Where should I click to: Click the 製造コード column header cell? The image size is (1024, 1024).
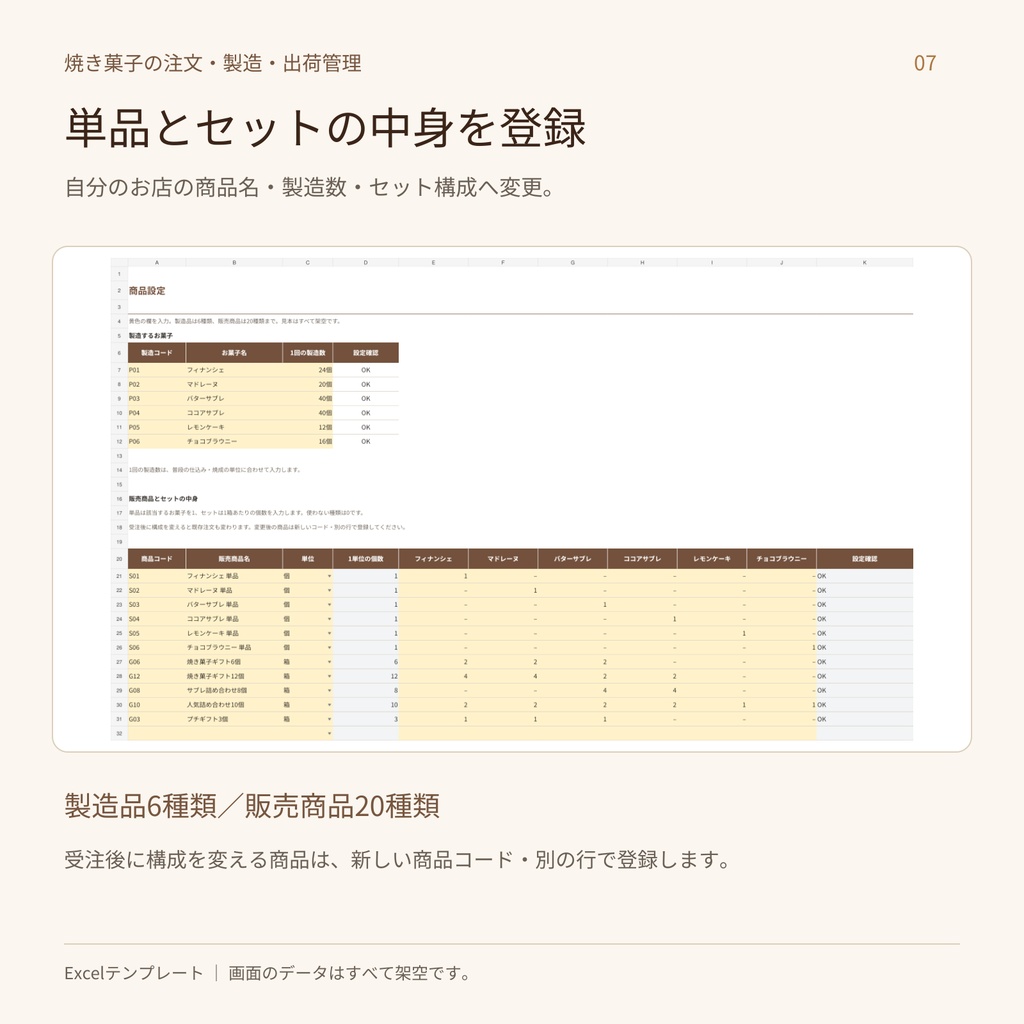pyautogui.click(x=157, y=353)
